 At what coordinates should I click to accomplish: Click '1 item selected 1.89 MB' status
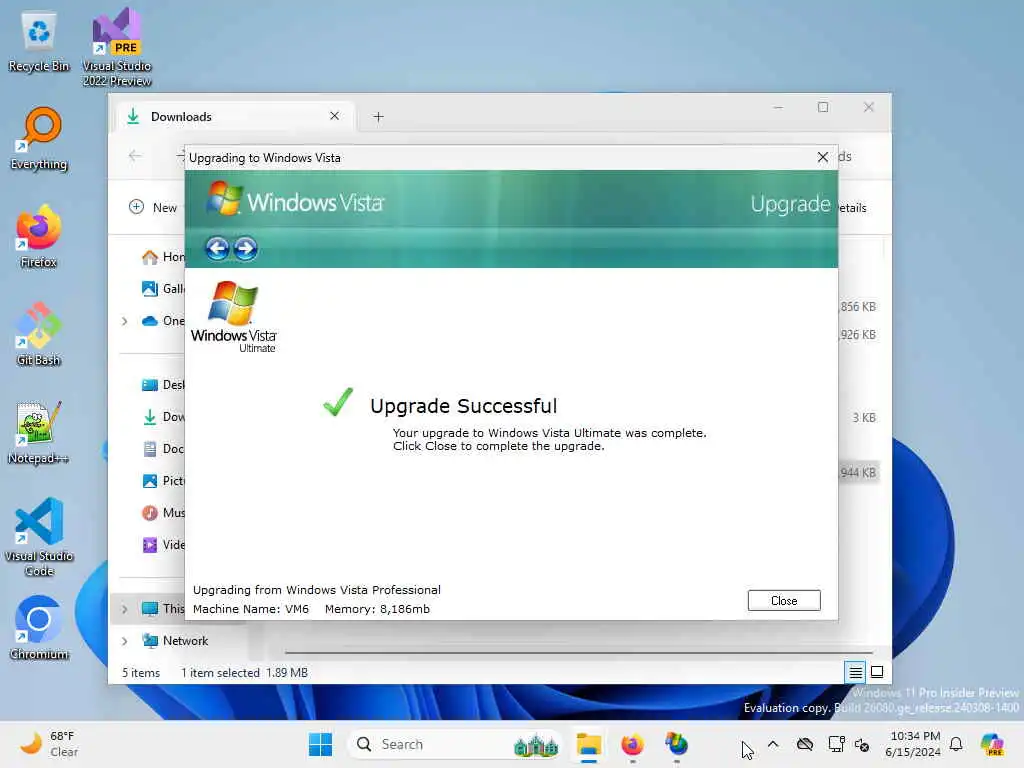(244, 673)
